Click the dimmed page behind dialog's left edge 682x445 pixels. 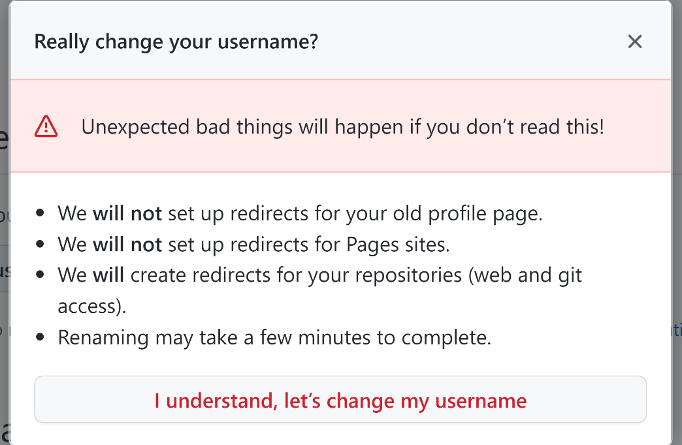point(4,217)
